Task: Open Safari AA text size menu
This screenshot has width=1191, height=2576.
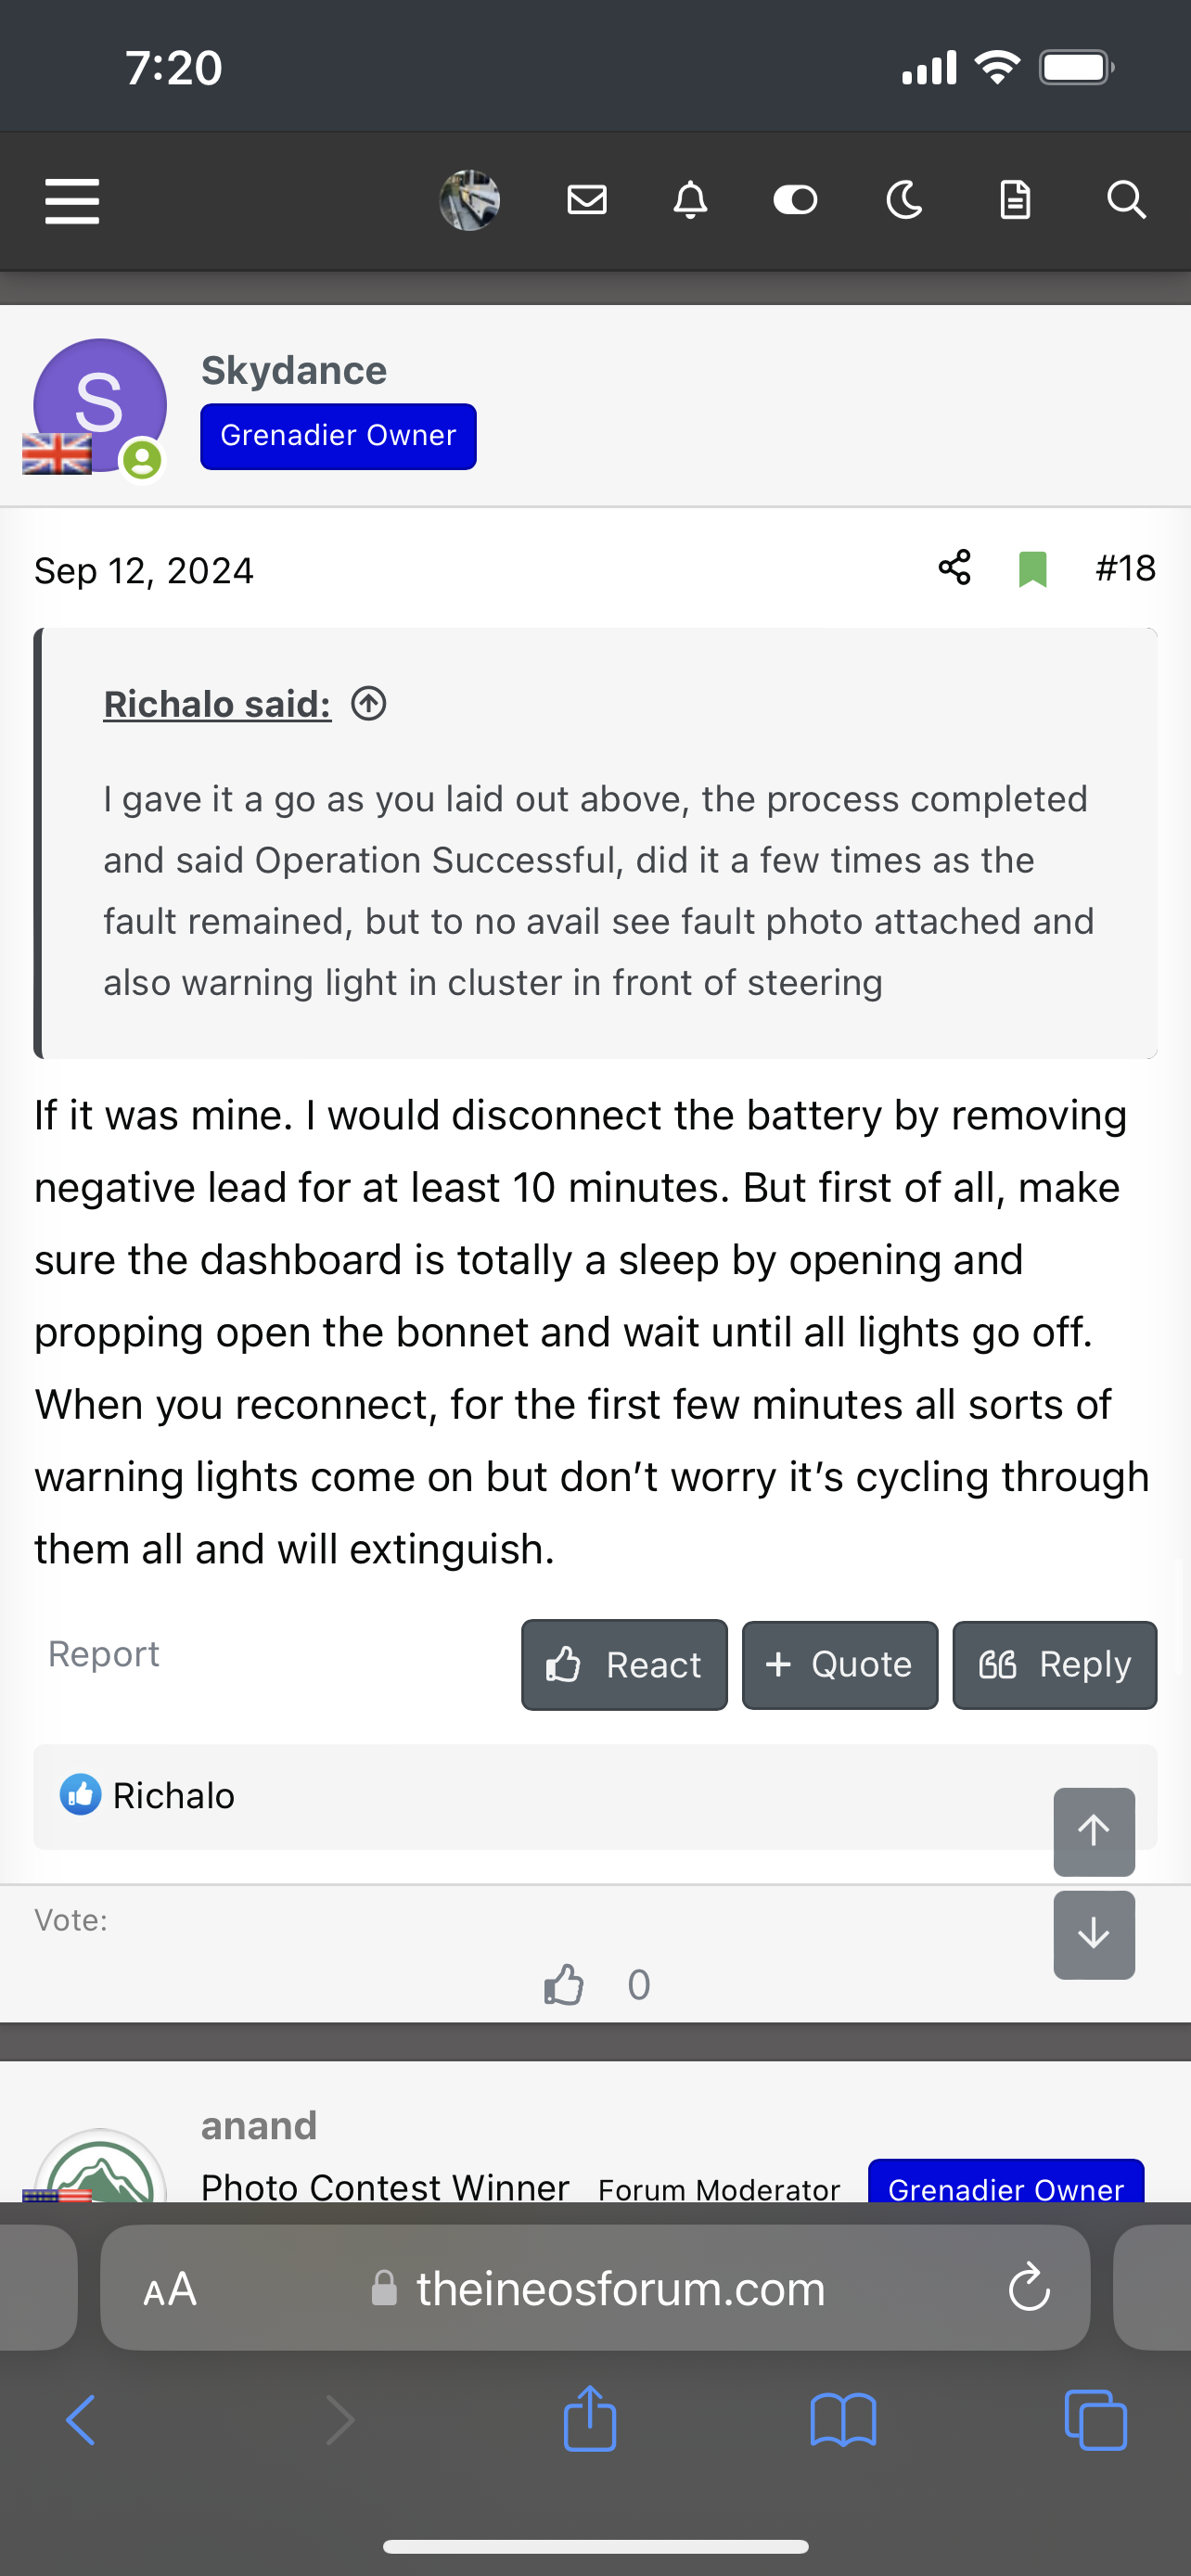Action: (x=170, y=2288)
